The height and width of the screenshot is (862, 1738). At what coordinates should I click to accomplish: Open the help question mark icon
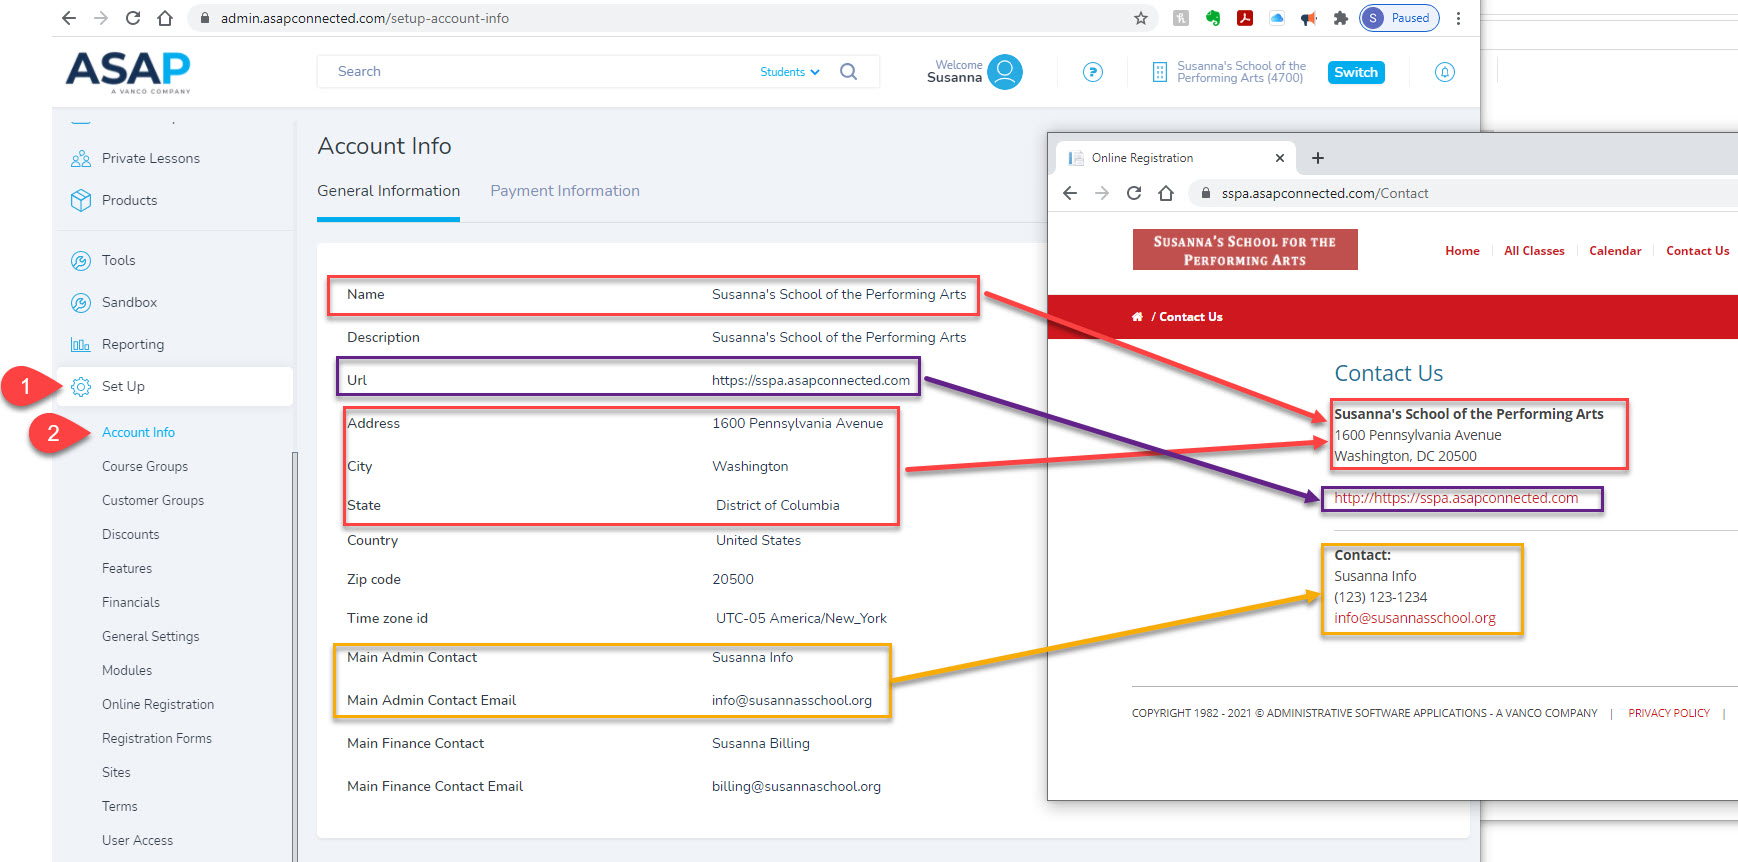click(1093, 72)
